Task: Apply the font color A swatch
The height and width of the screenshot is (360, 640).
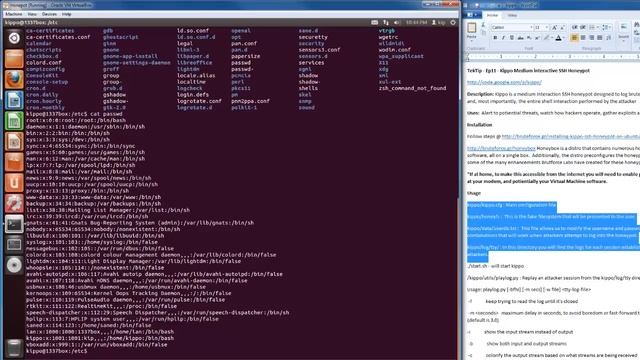Action: pos(558,38)
